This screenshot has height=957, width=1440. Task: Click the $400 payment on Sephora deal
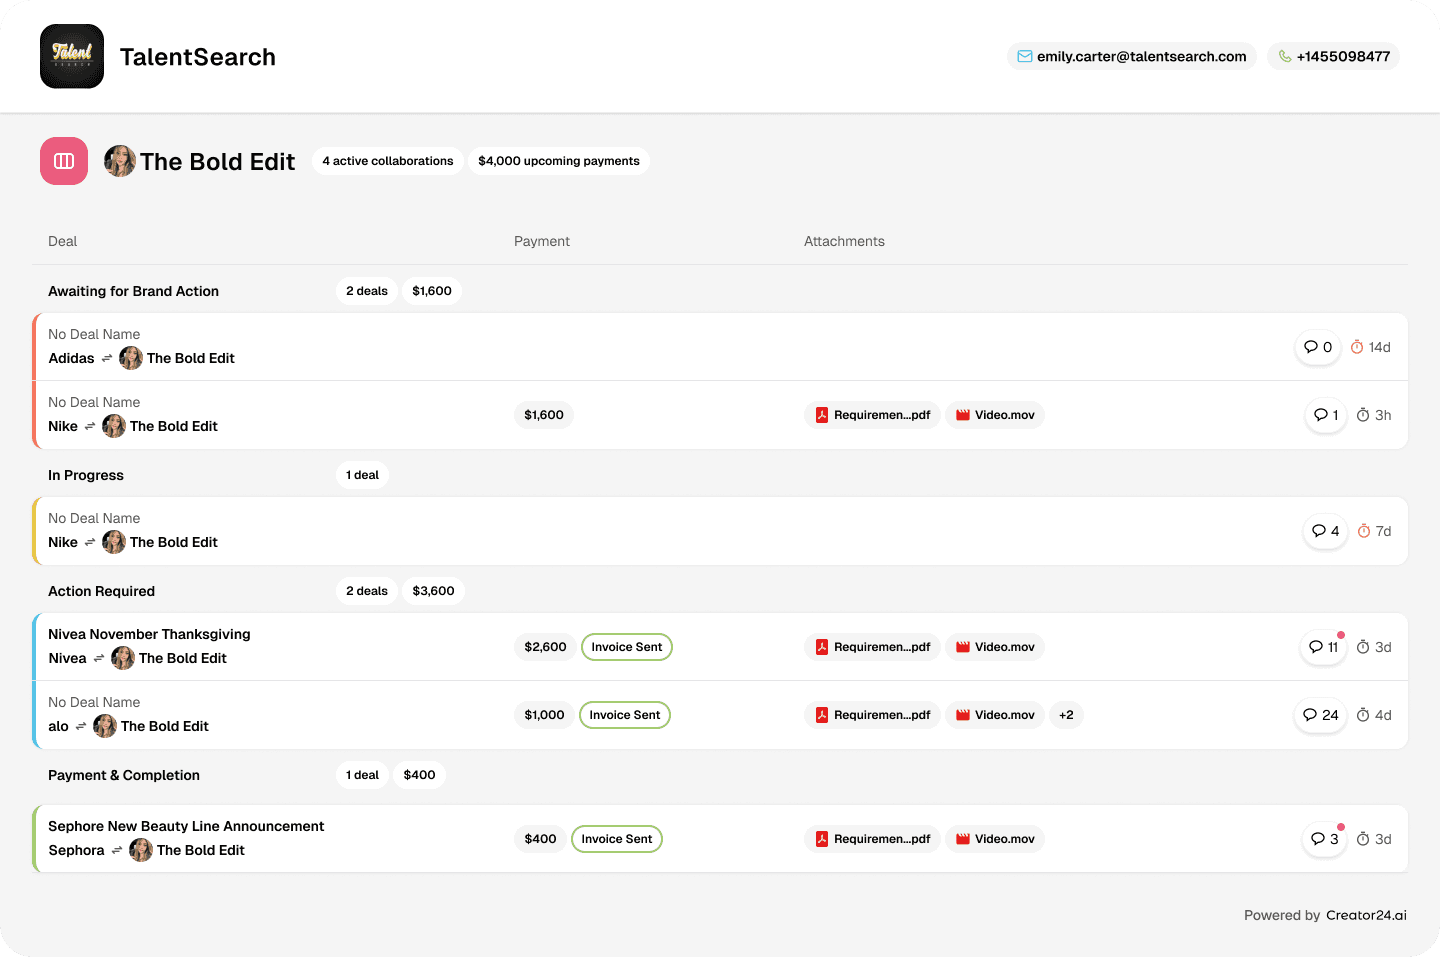point(541,839)
